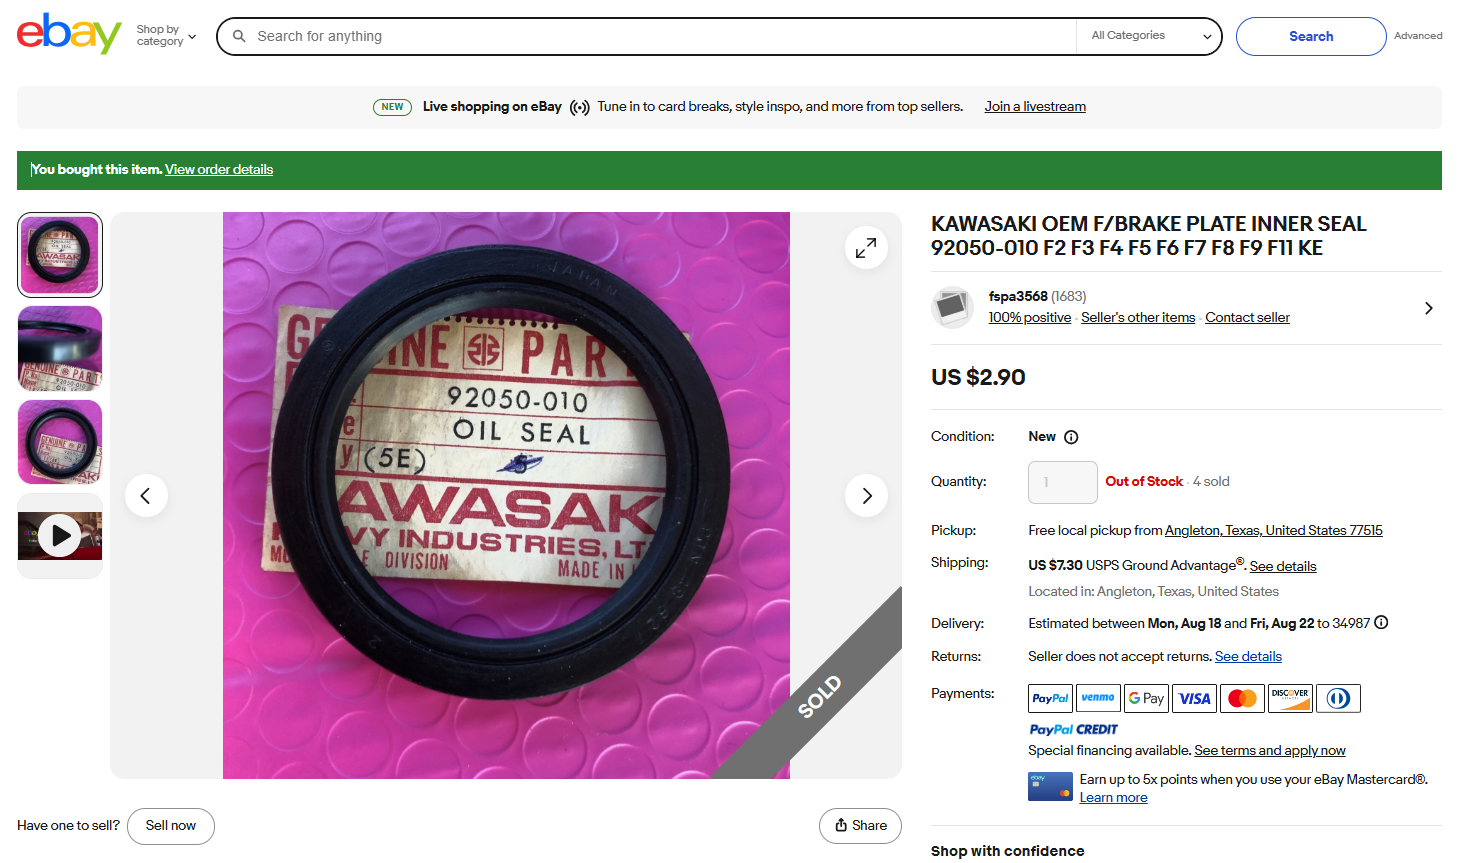Image resolution: width=1462 pixels, height=863 pixels.
Task: Expand the Shop by category menu
Action: tap(166, 36)
